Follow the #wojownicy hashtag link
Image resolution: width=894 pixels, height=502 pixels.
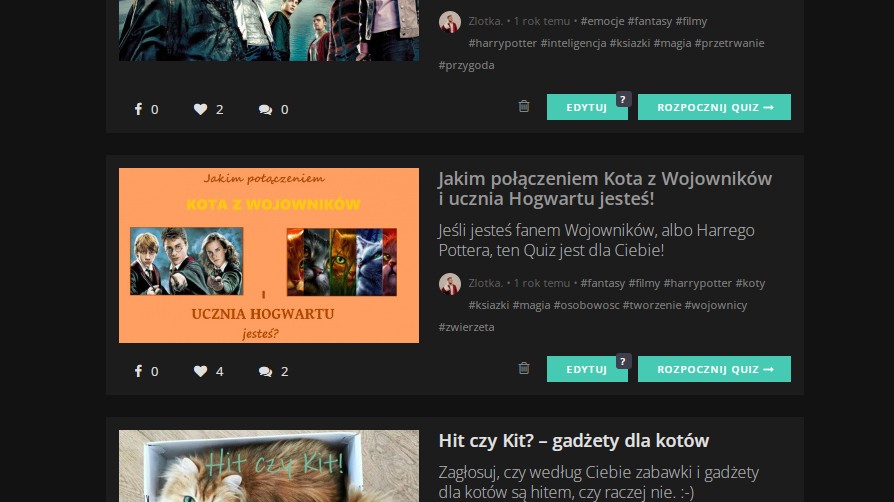pos(716,305)
